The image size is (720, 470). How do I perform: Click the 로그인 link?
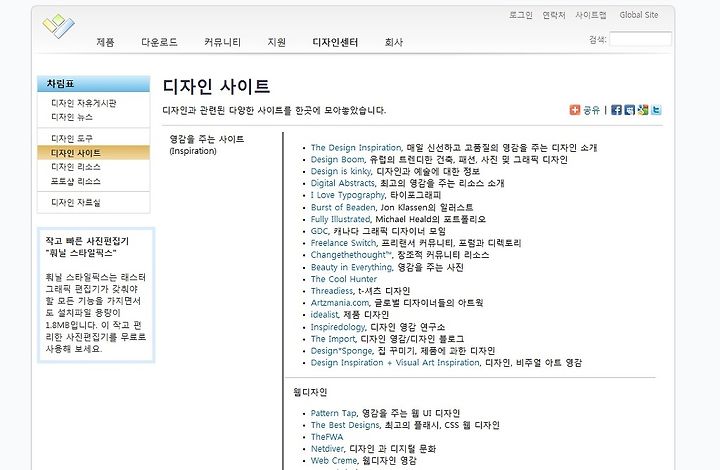521,15
